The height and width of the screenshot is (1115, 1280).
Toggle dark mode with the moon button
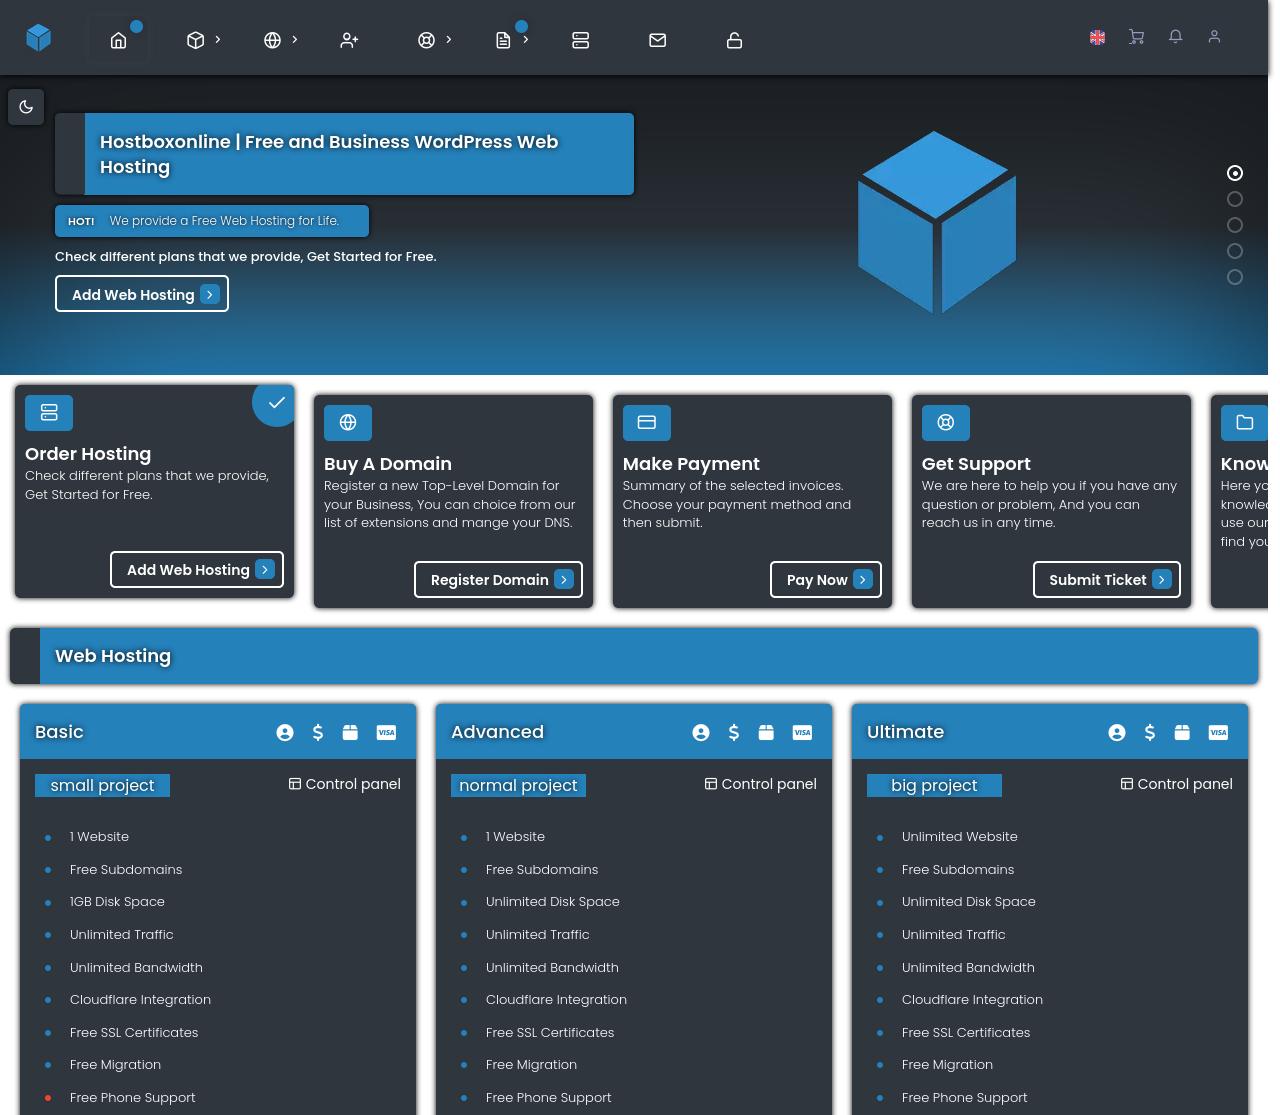tap(26, 107)
